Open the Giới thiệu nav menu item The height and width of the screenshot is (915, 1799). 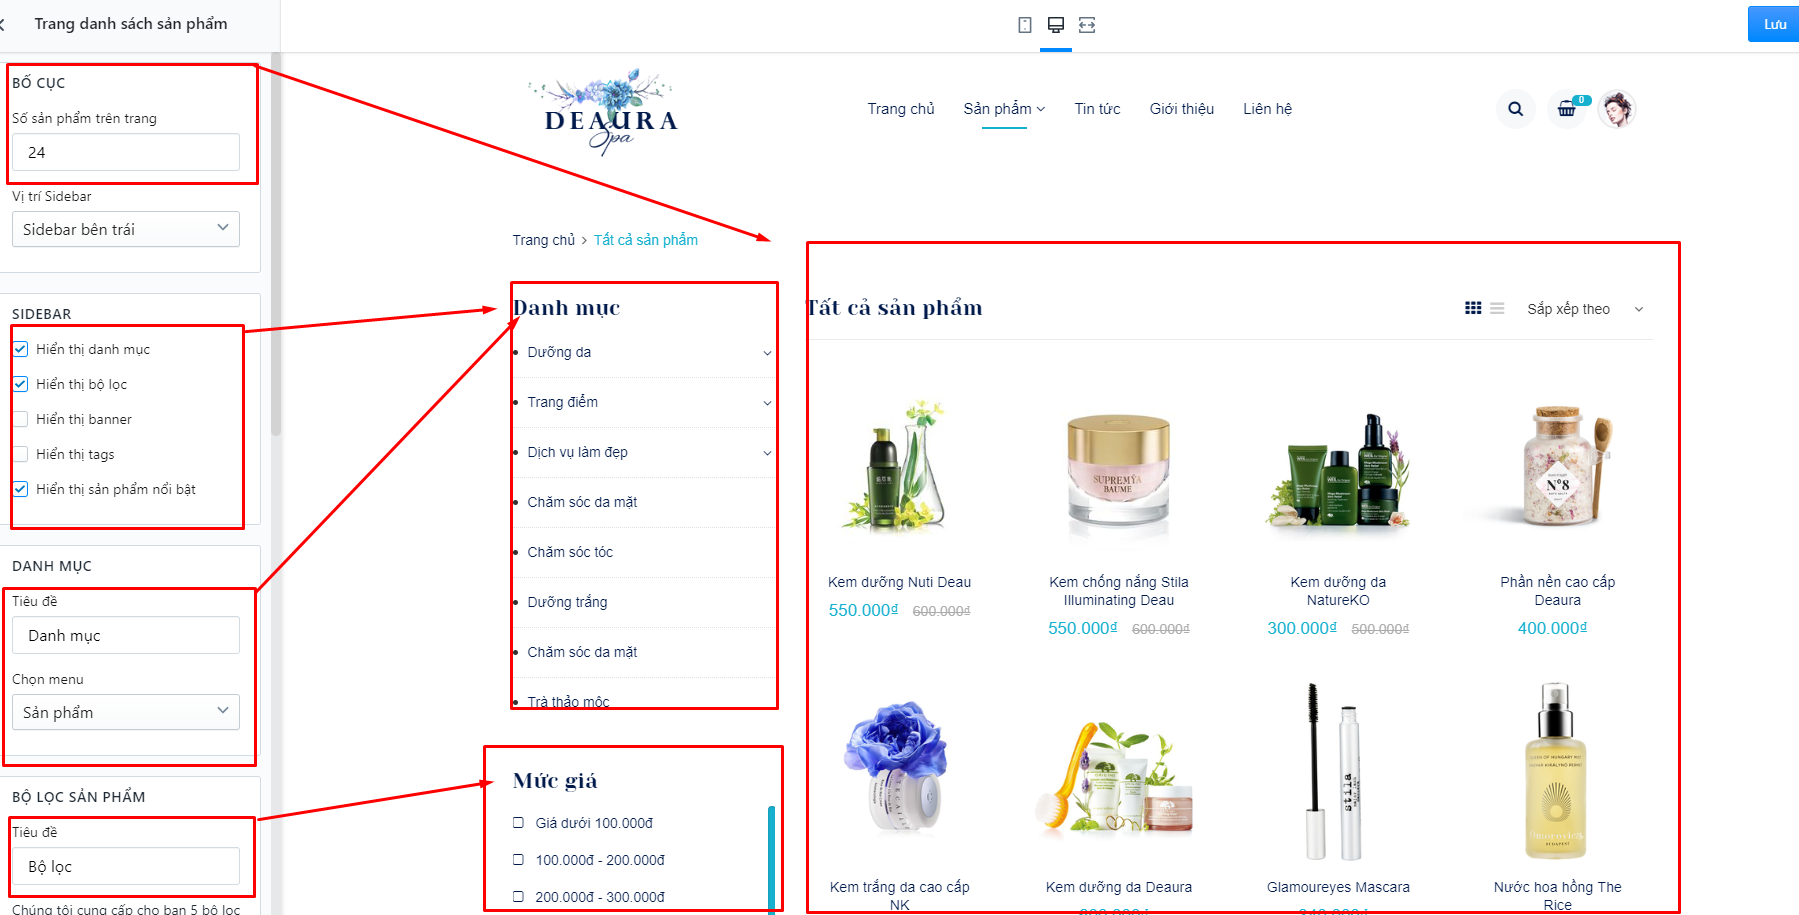pos(1182,109)
